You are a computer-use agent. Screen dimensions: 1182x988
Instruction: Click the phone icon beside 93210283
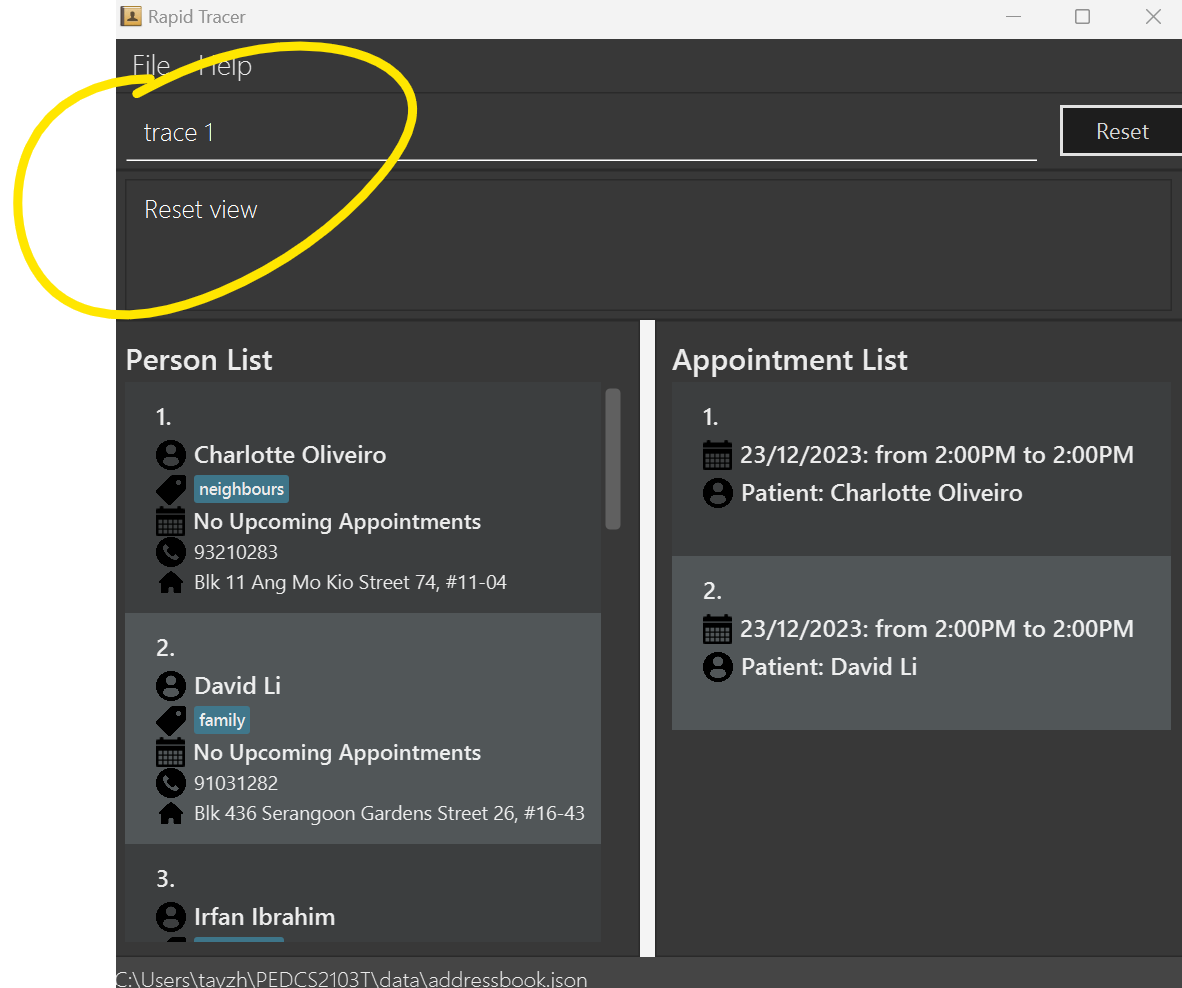[171, 552]
